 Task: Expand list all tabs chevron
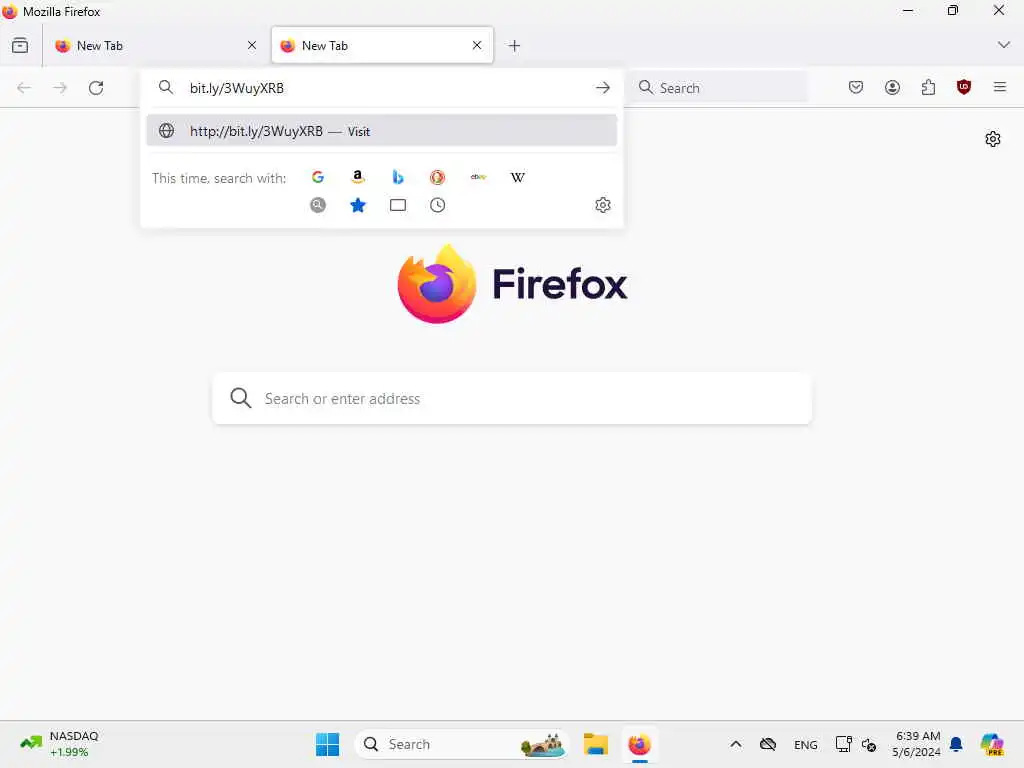click(1004, 45)
